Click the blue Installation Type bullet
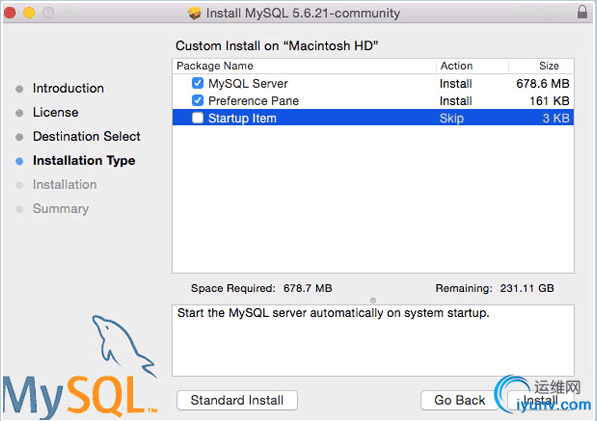The height and width of the screenshot is (421, 597). (19, 161)
